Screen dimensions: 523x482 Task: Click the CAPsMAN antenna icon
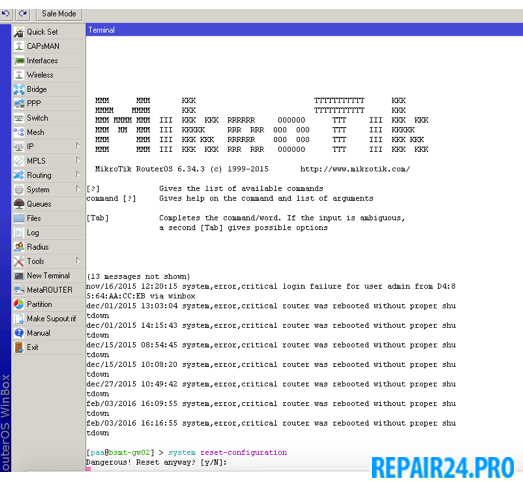19,46
